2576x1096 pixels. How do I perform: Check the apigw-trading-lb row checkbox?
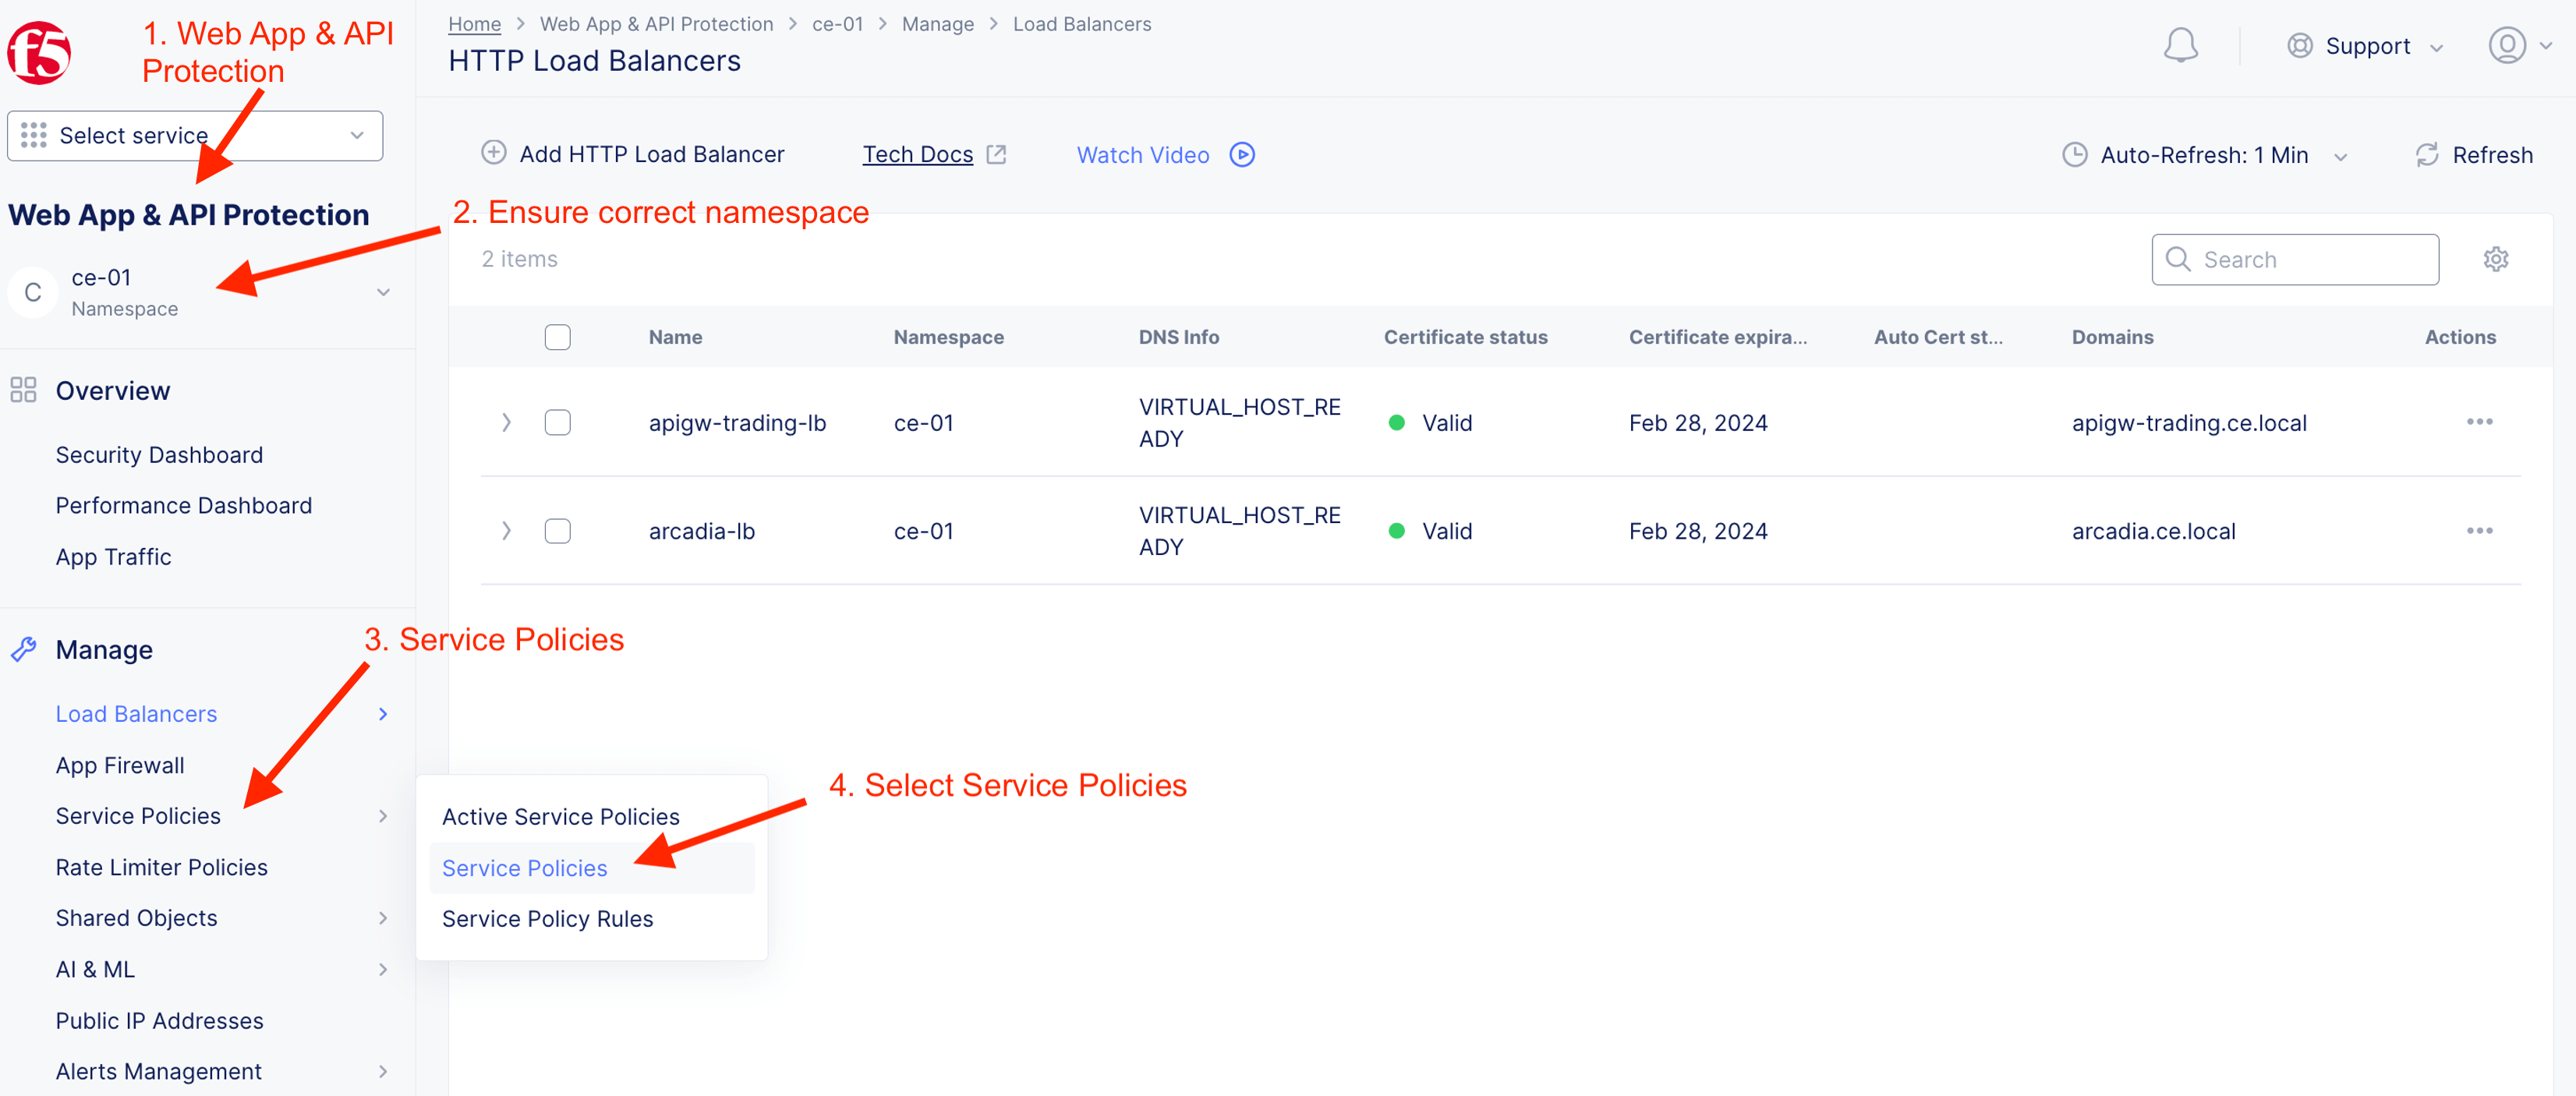tap(557, 422)
